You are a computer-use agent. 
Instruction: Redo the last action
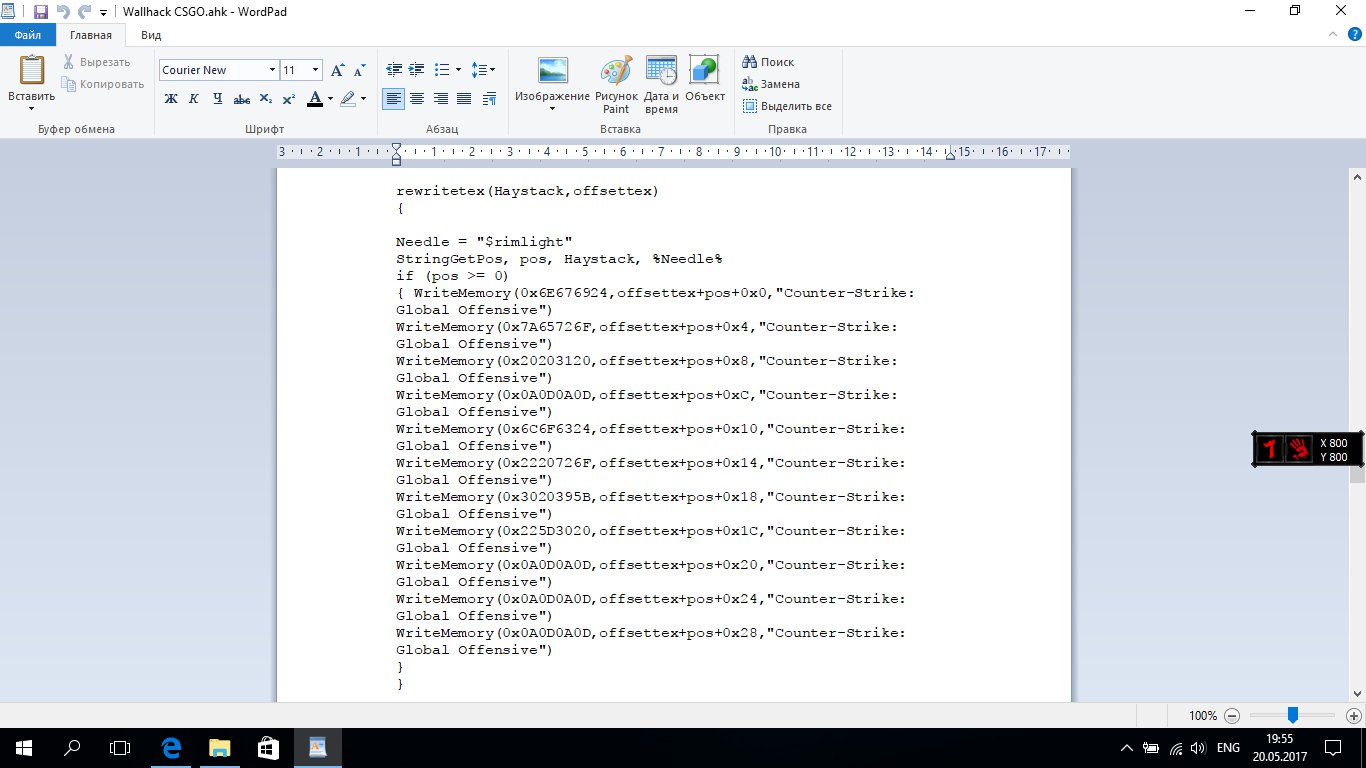click(x=85, y=12)
